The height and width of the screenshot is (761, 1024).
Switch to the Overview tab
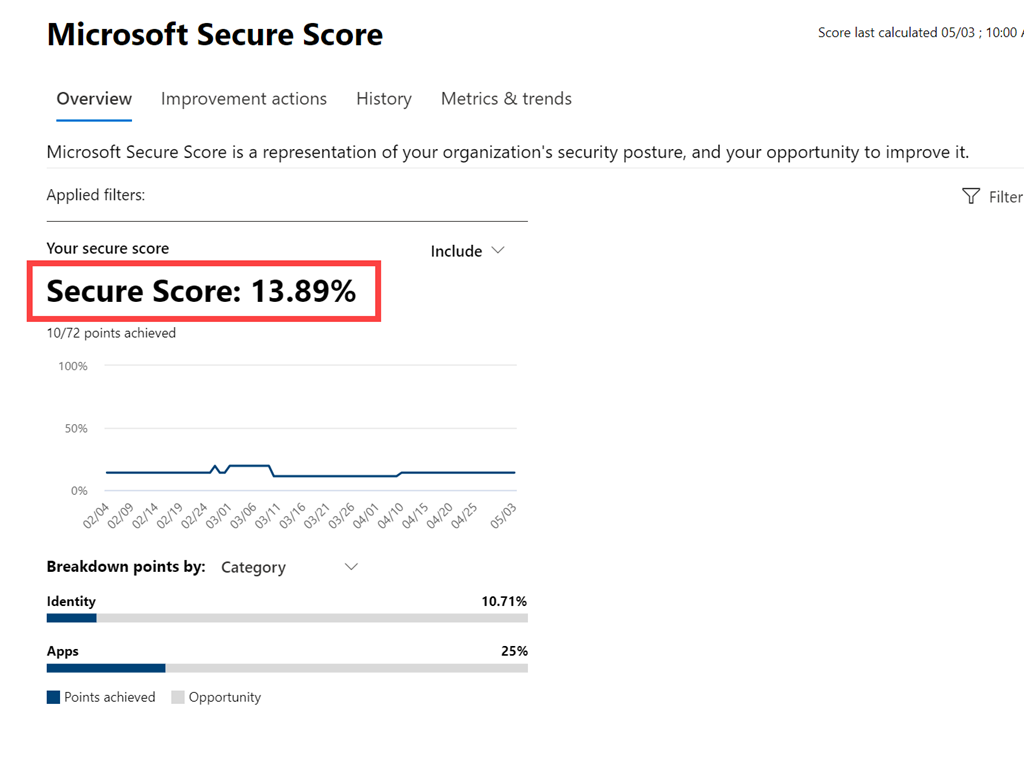(x=94, y=99)
